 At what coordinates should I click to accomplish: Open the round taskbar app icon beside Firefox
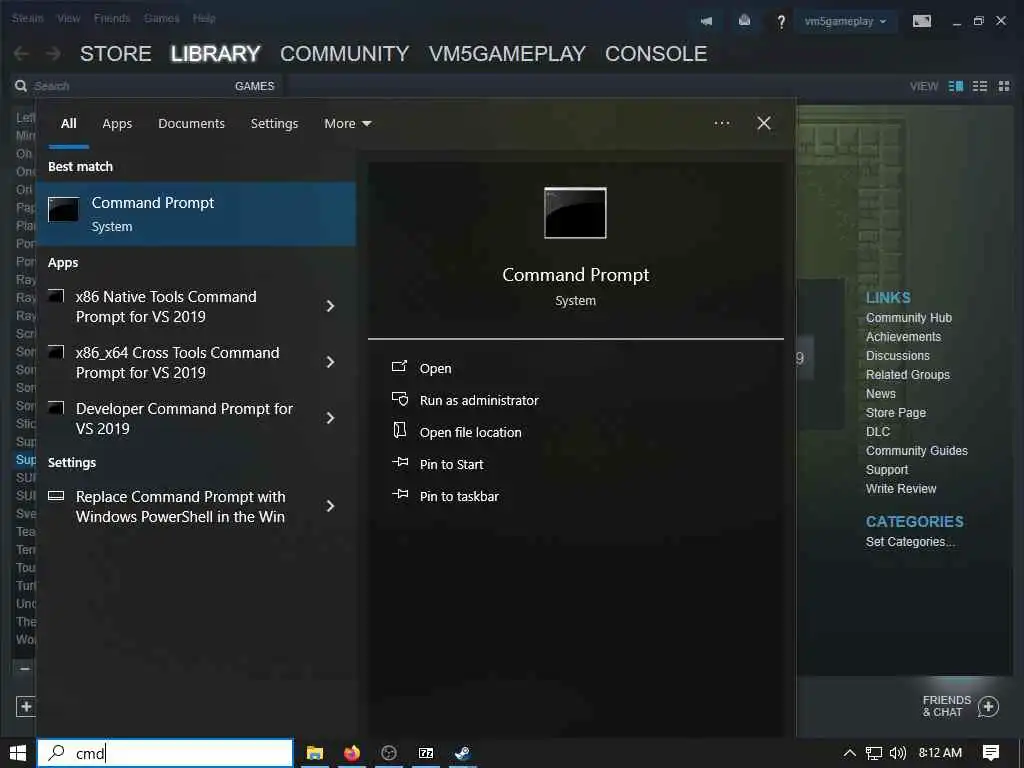pos(389,753)
